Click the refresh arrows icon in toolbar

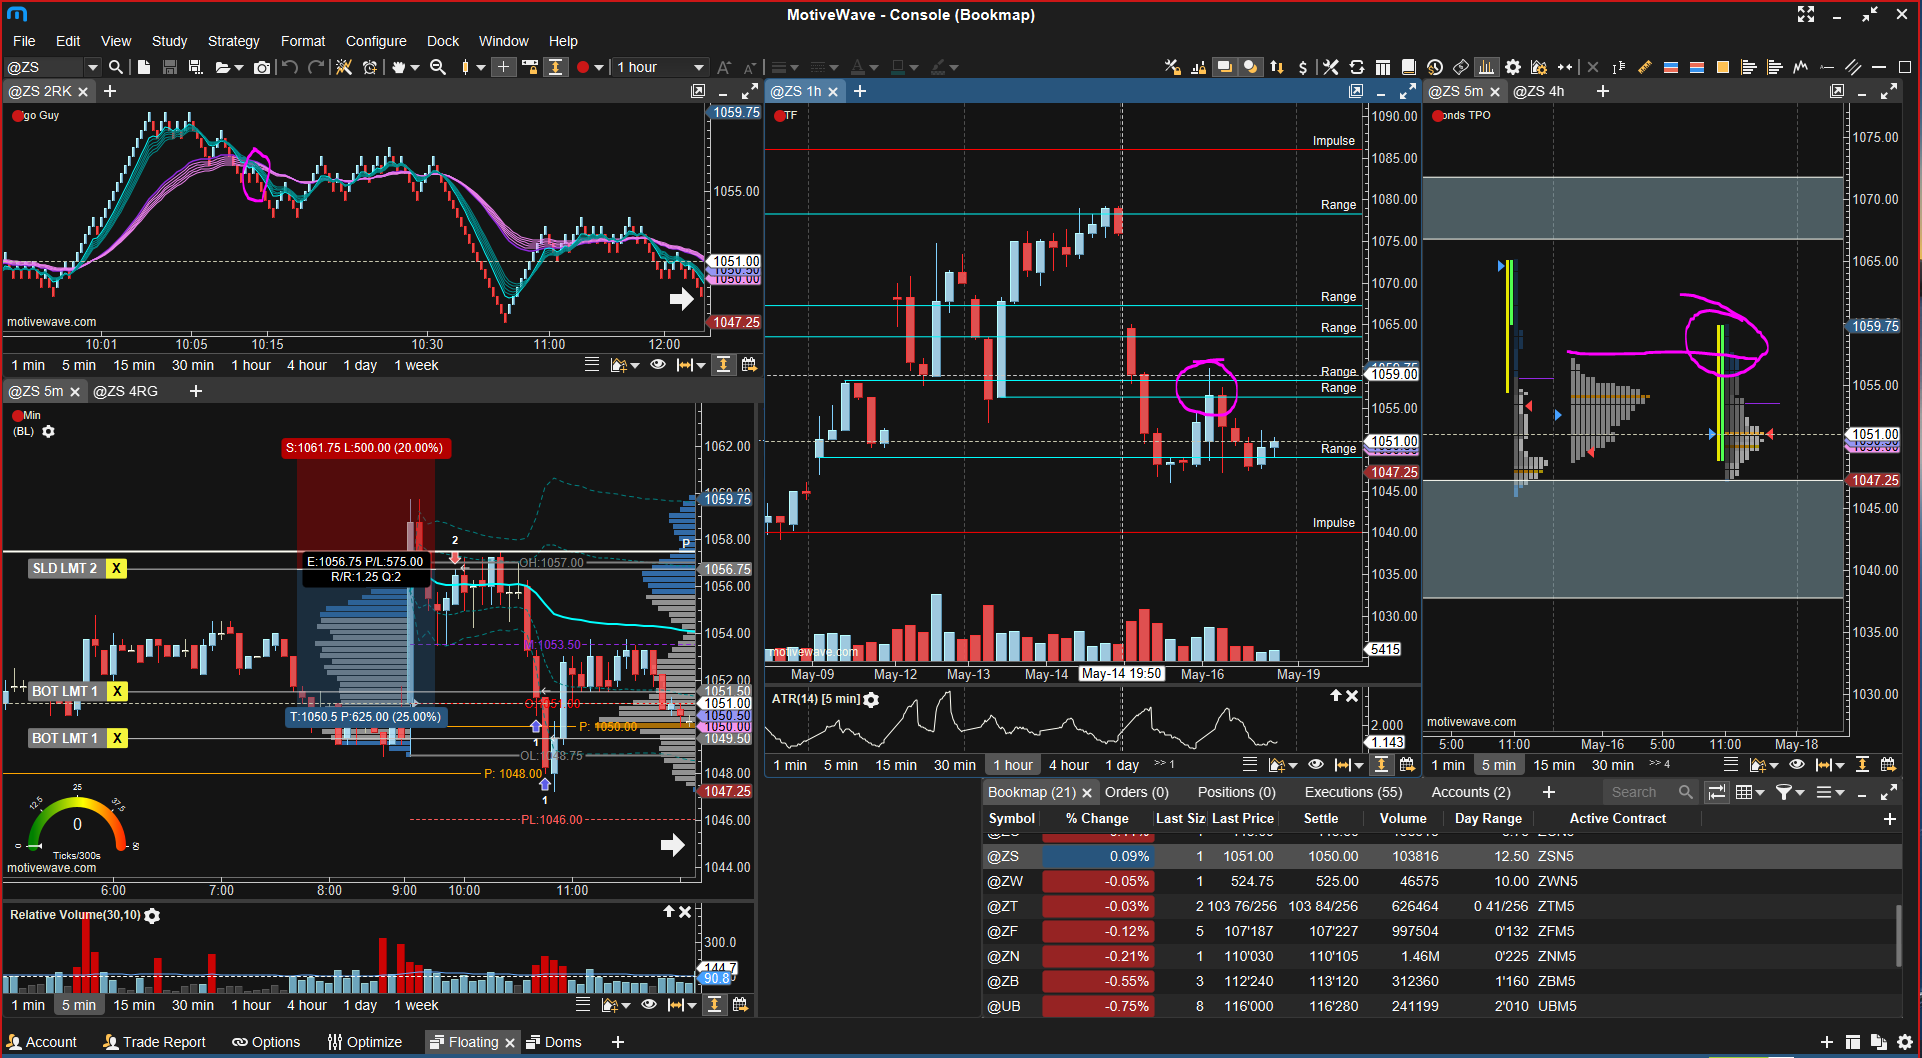[x=1357, y=67]
